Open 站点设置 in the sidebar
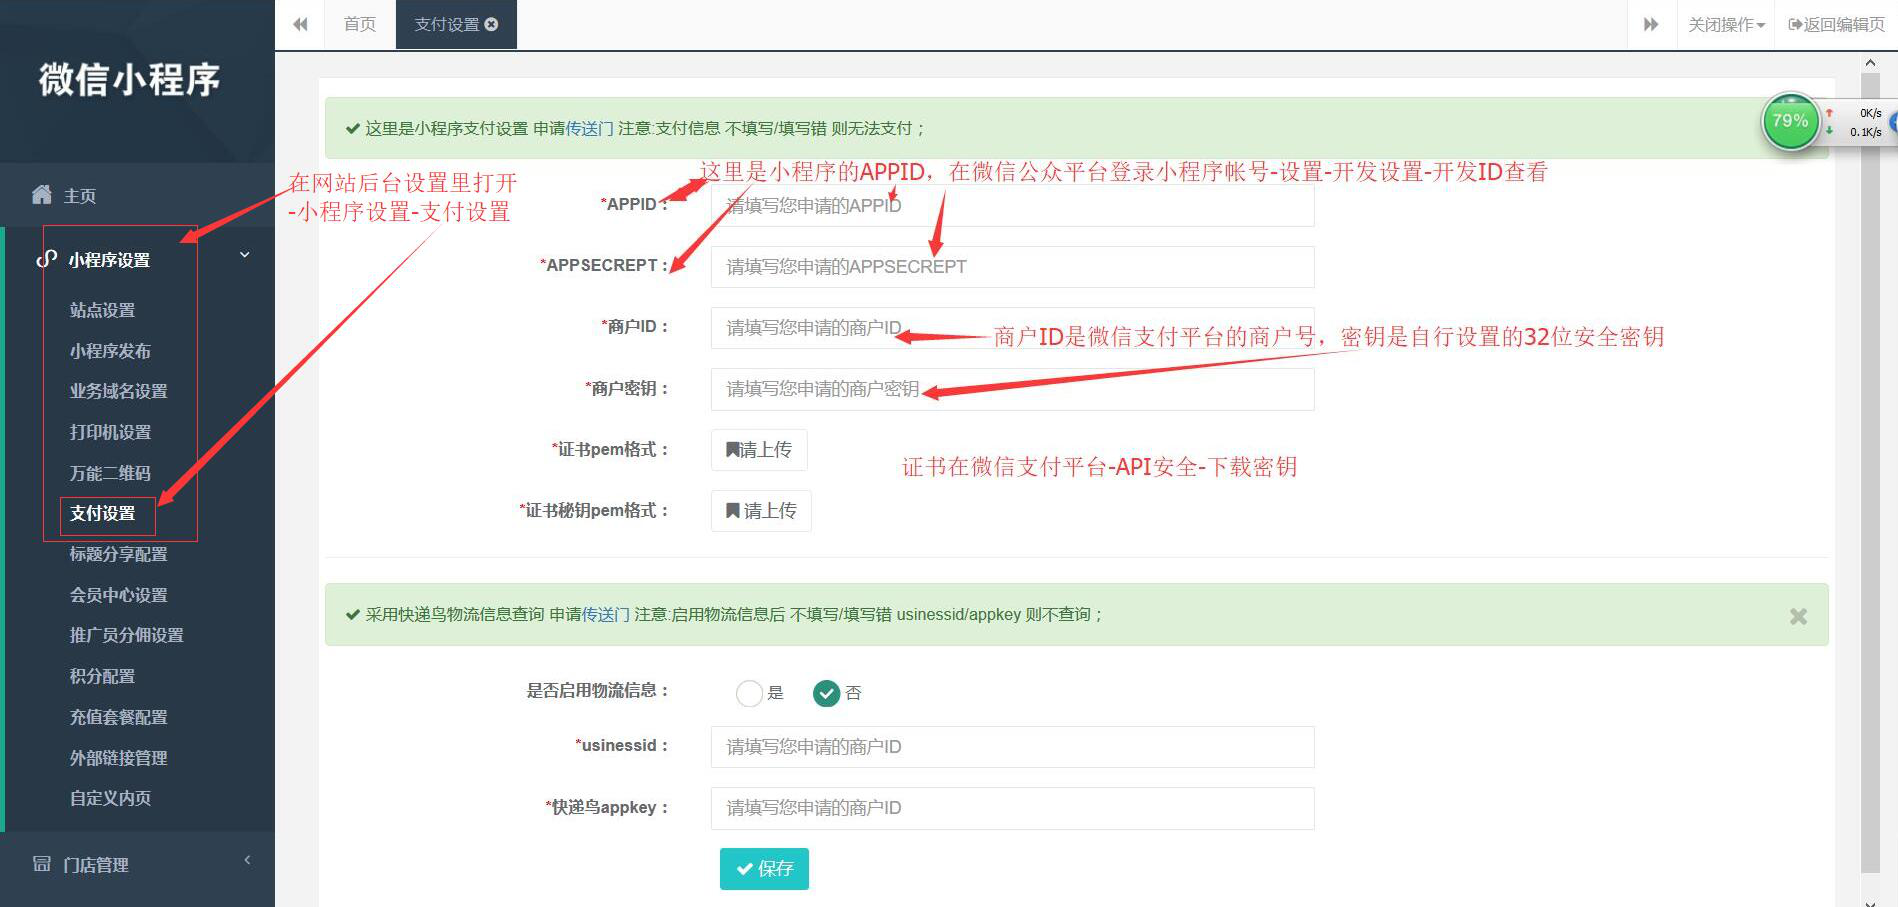 tap(102, 310)
